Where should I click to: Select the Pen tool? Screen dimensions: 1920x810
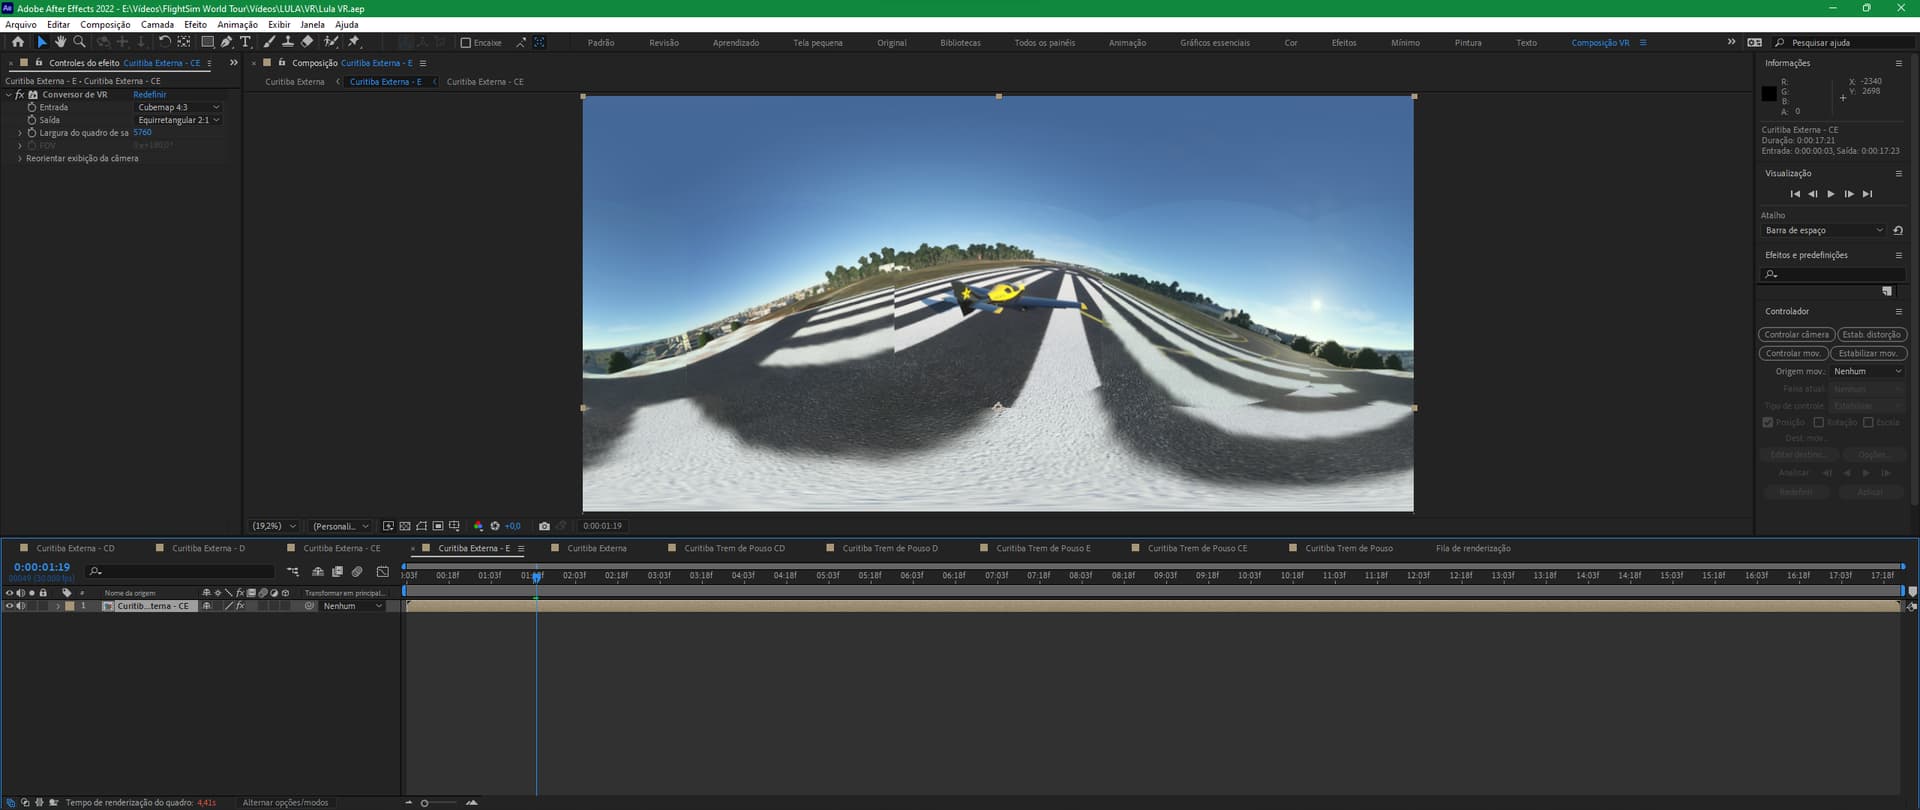227,42
